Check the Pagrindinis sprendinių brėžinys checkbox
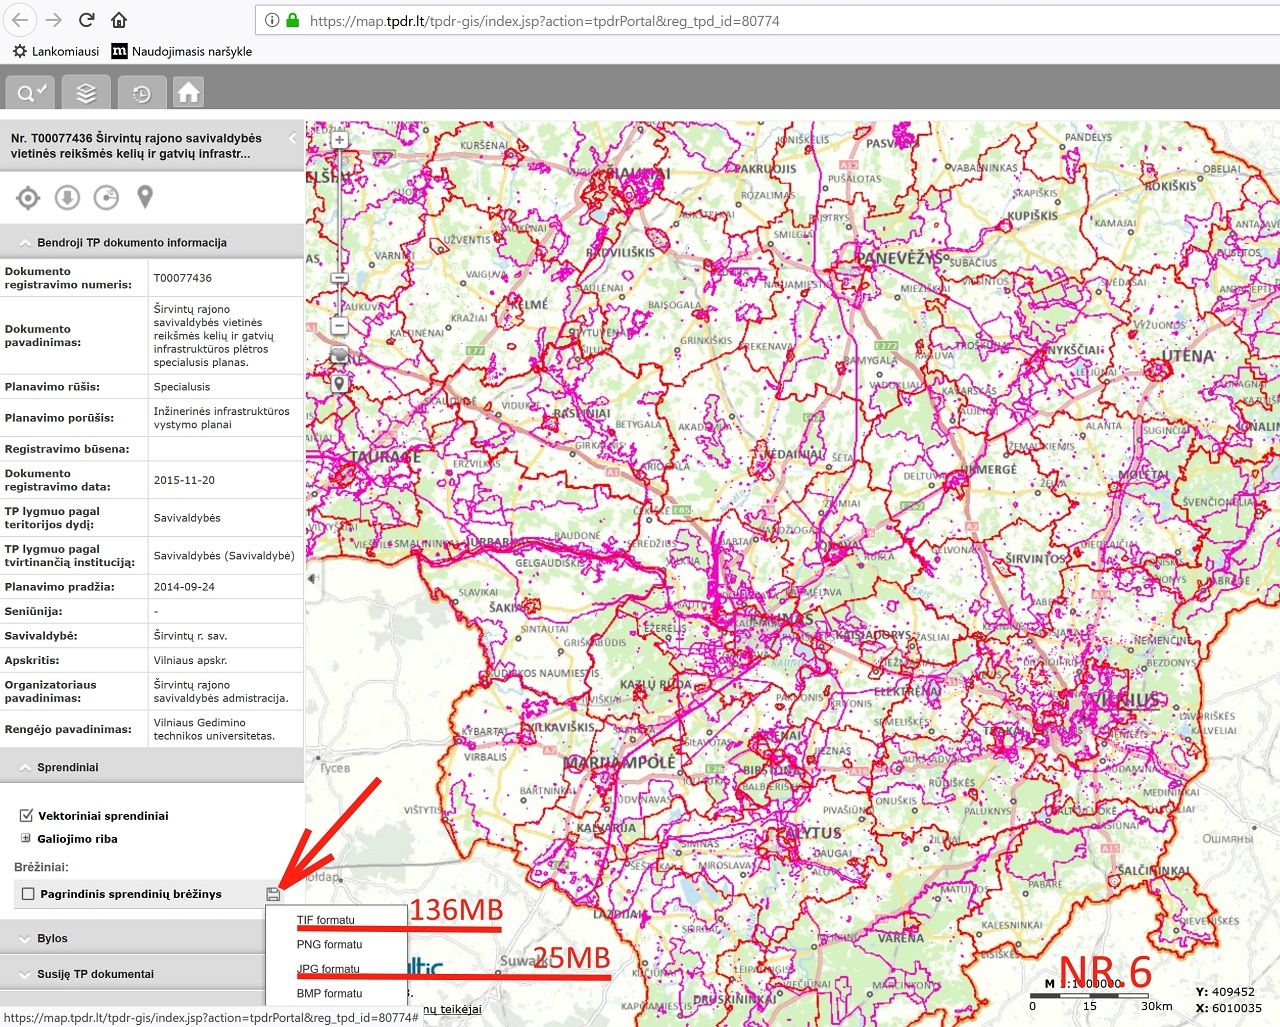 tap(28, 894)
